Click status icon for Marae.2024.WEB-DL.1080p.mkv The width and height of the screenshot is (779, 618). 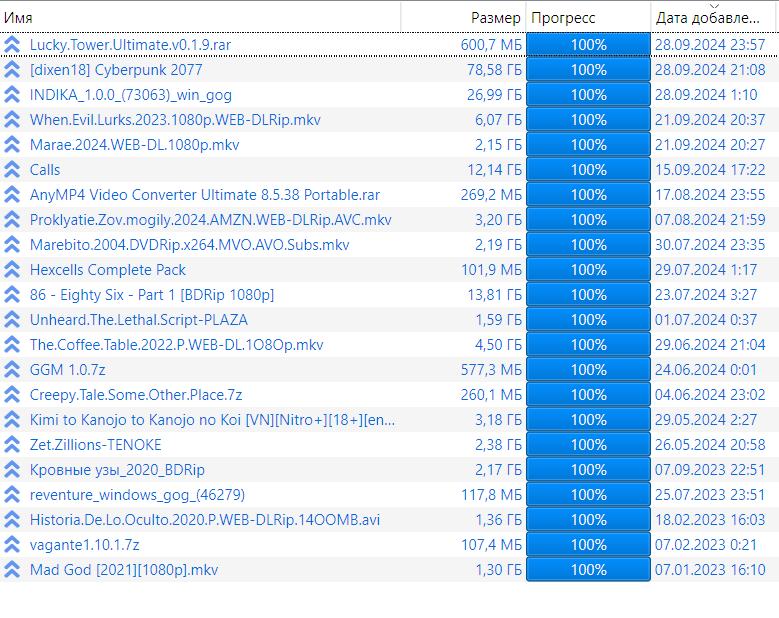click(12, 145)
